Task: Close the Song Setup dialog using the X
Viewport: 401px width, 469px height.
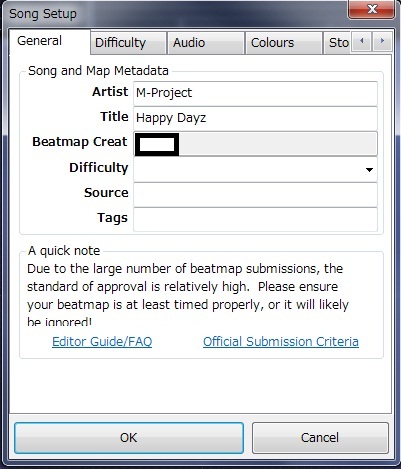Action: click(x=372, y=10)
